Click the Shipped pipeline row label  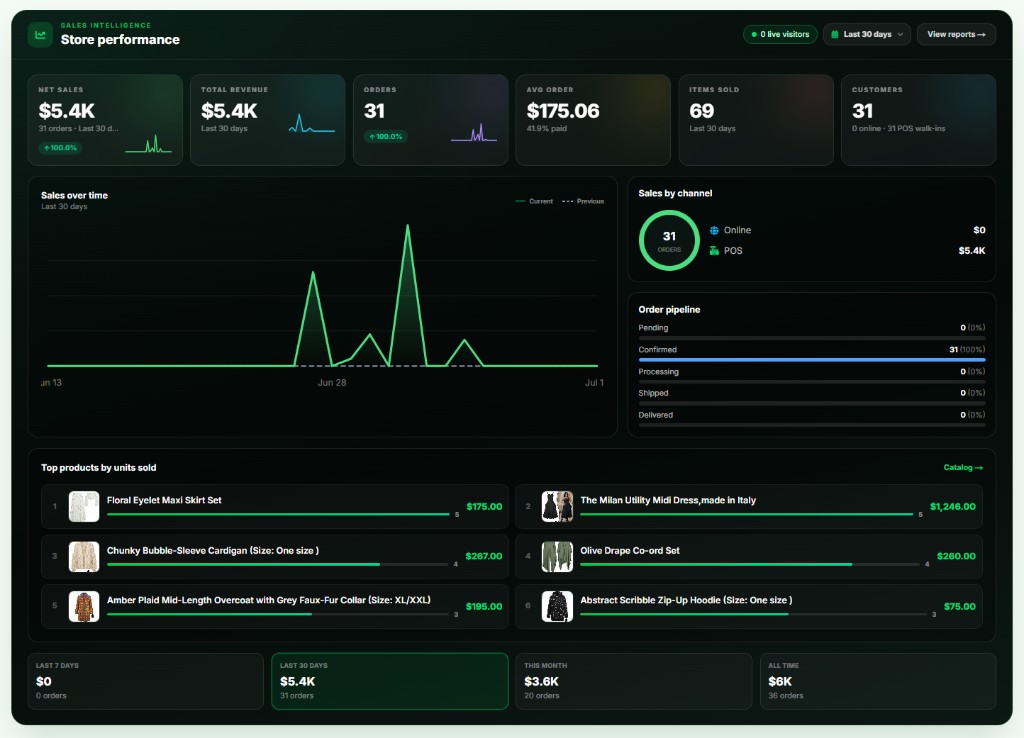pyautogui.click(x=653, y=393)
